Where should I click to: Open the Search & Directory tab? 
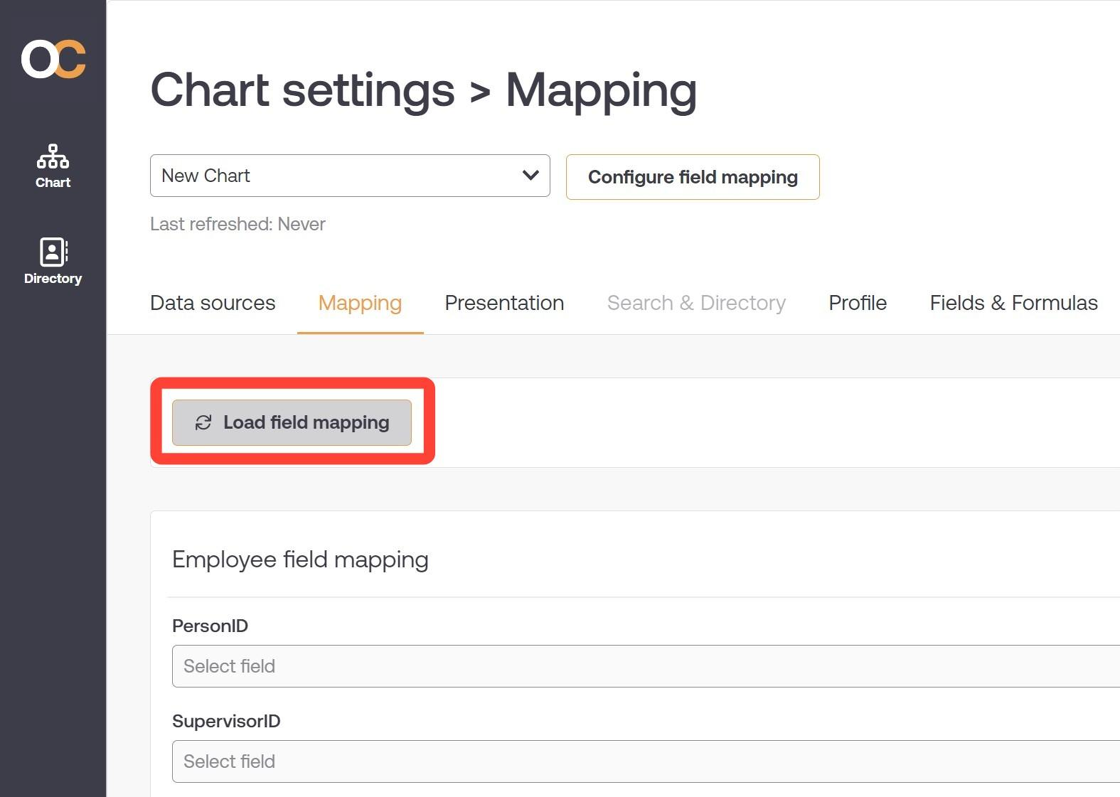[x=696, y=303]
